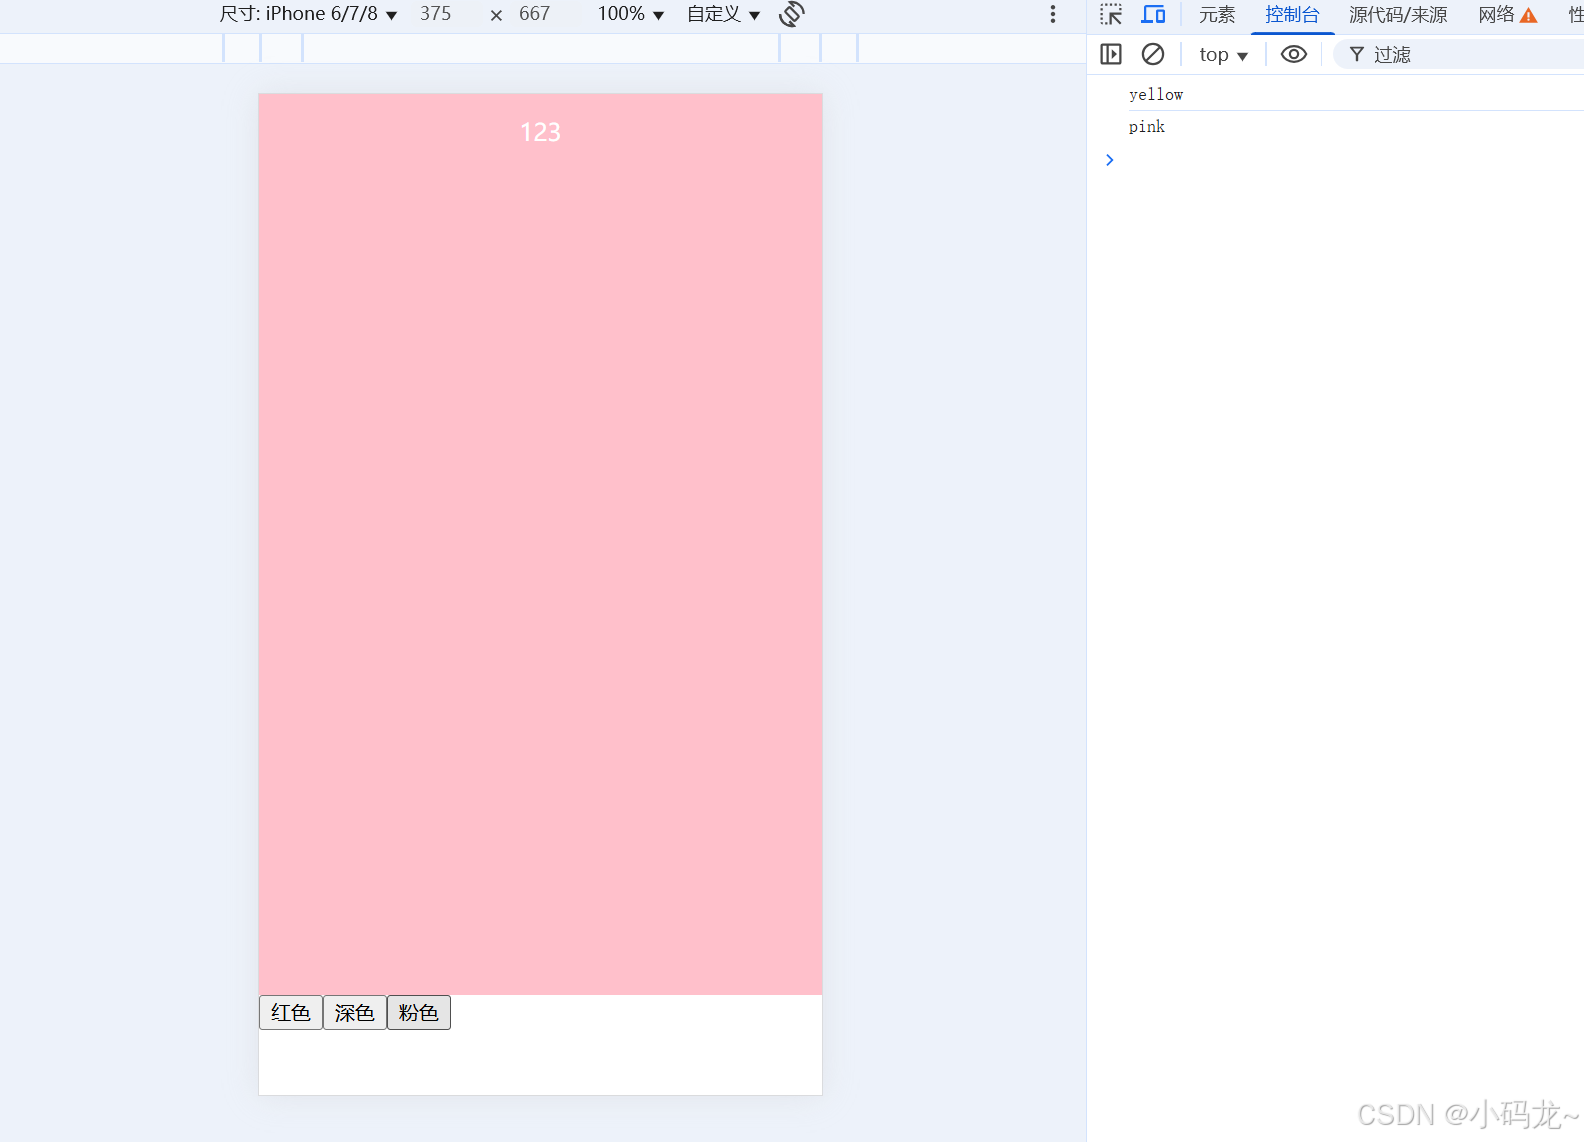
Task: Open the iPhone 6/7/8 size dropdown
Action: [x=308, y=14]
